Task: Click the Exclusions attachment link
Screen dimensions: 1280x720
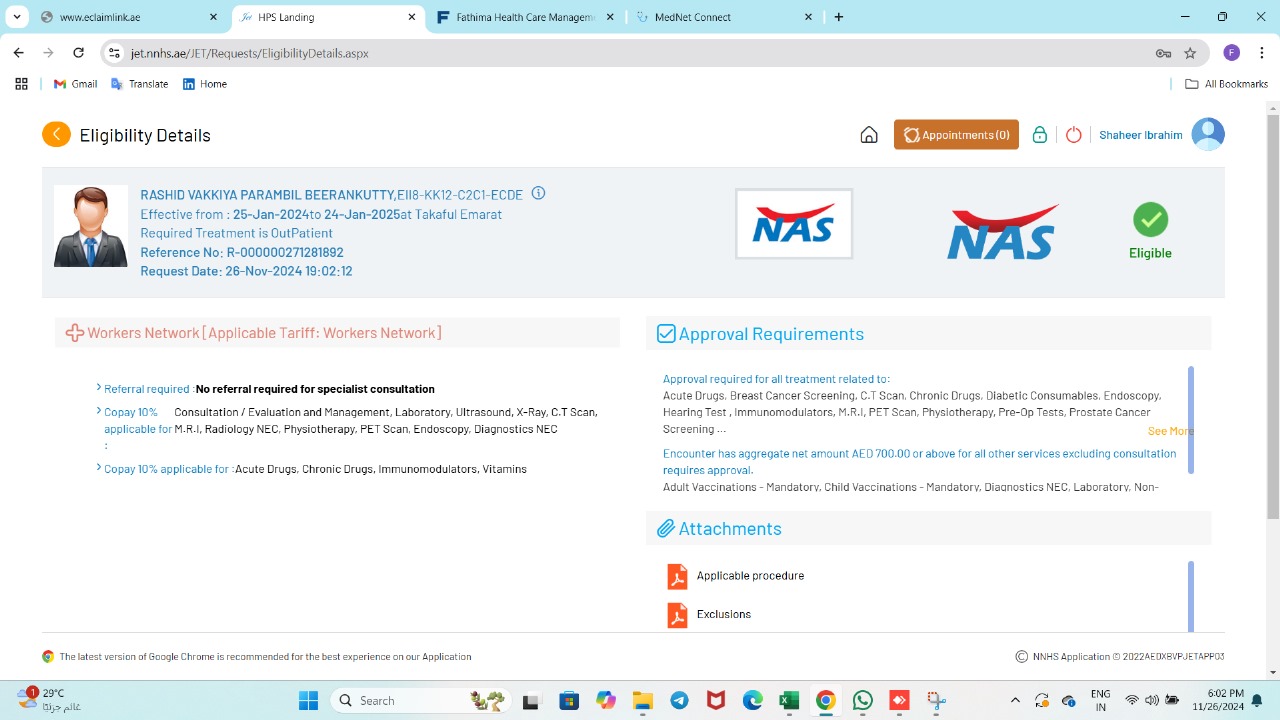Action: pyautogui.click(x=724, y=614)
